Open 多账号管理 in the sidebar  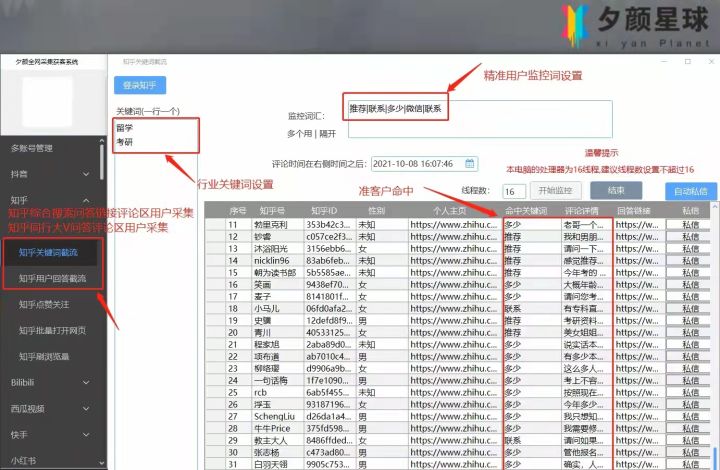50,148
